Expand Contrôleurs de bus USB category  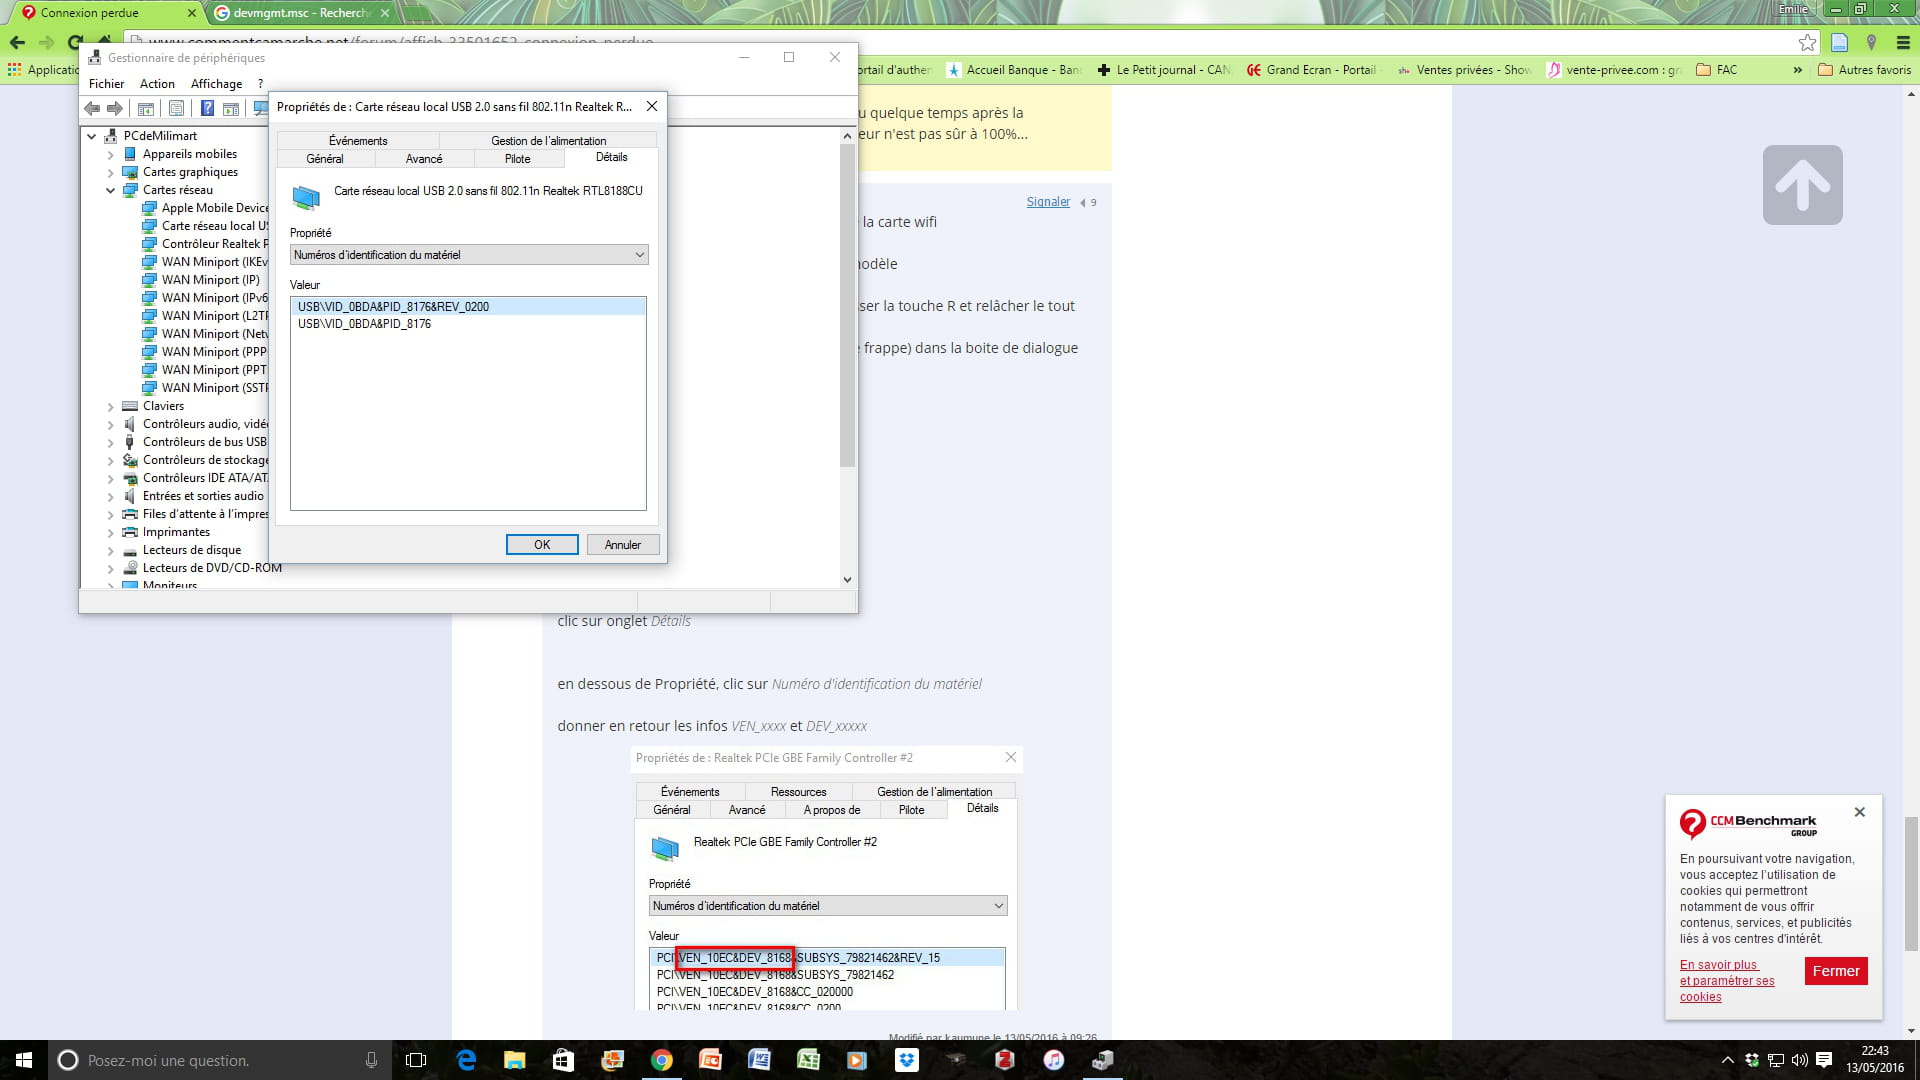[111, 443]
